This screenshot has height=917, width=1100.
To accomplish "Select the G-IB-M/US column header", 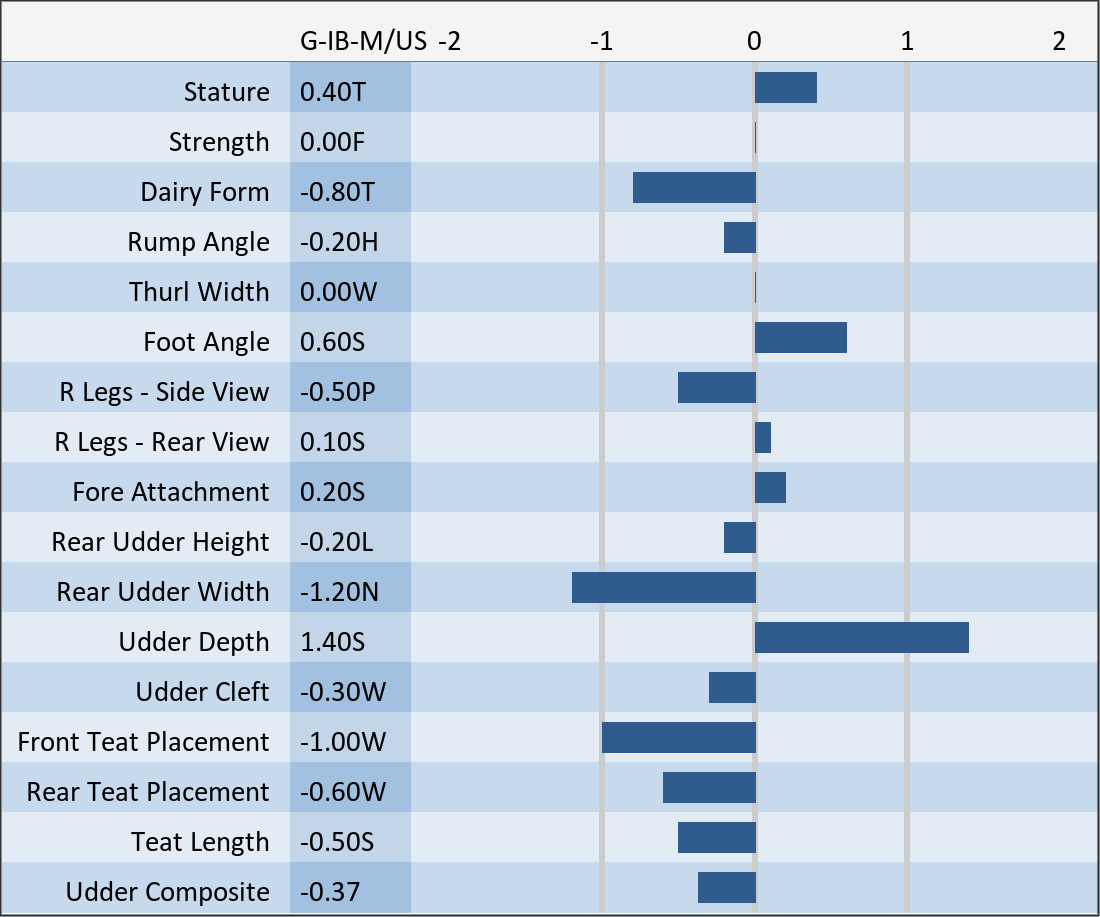I will click(363, 41).
